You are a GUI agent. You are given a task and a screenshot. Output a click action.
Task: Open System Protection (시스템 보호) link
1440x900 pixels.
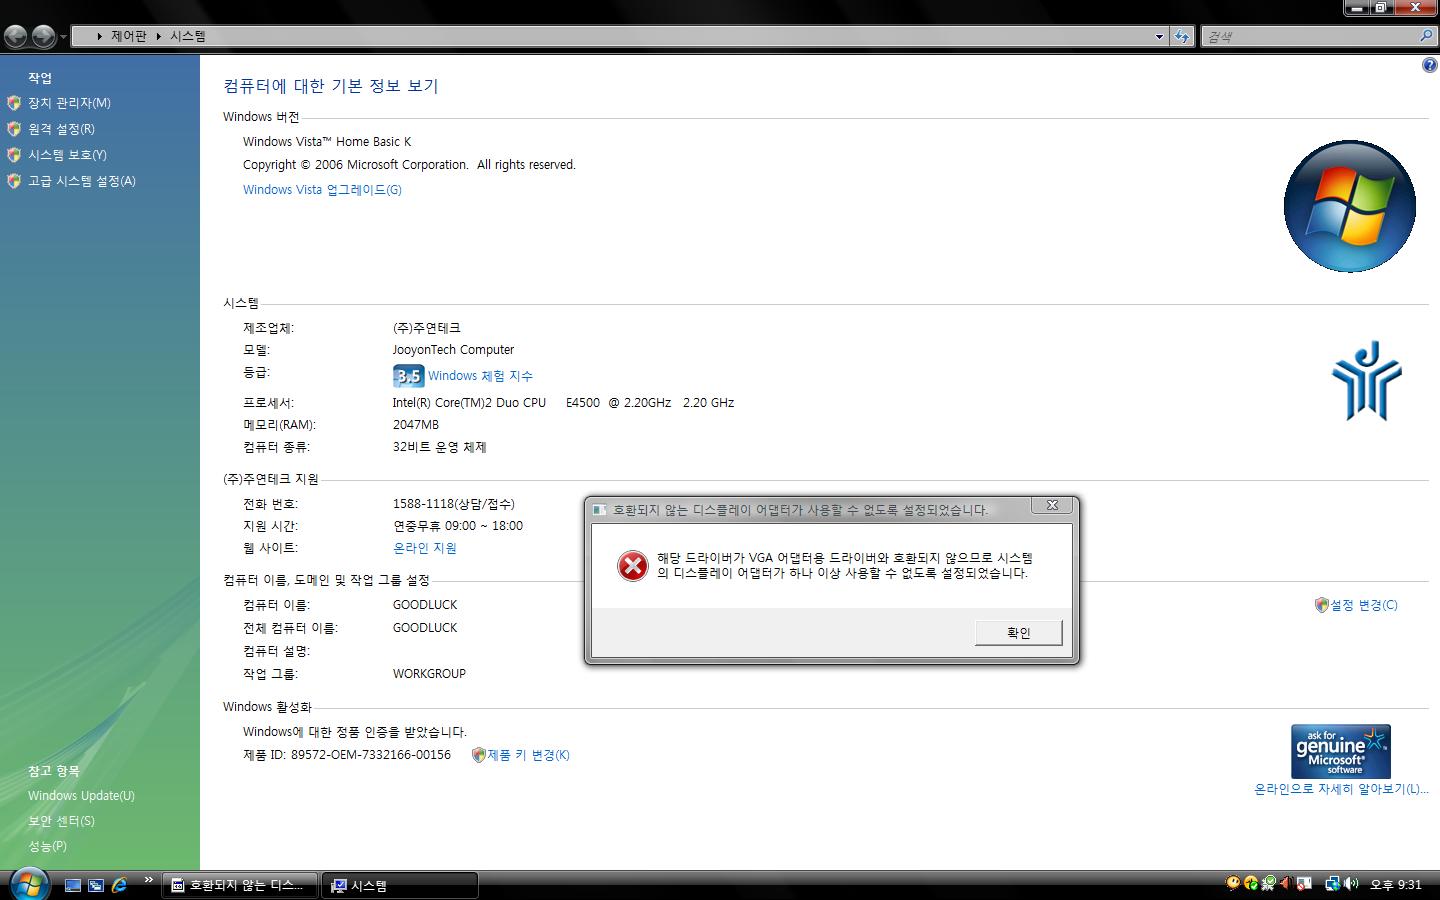click(67, 155)
